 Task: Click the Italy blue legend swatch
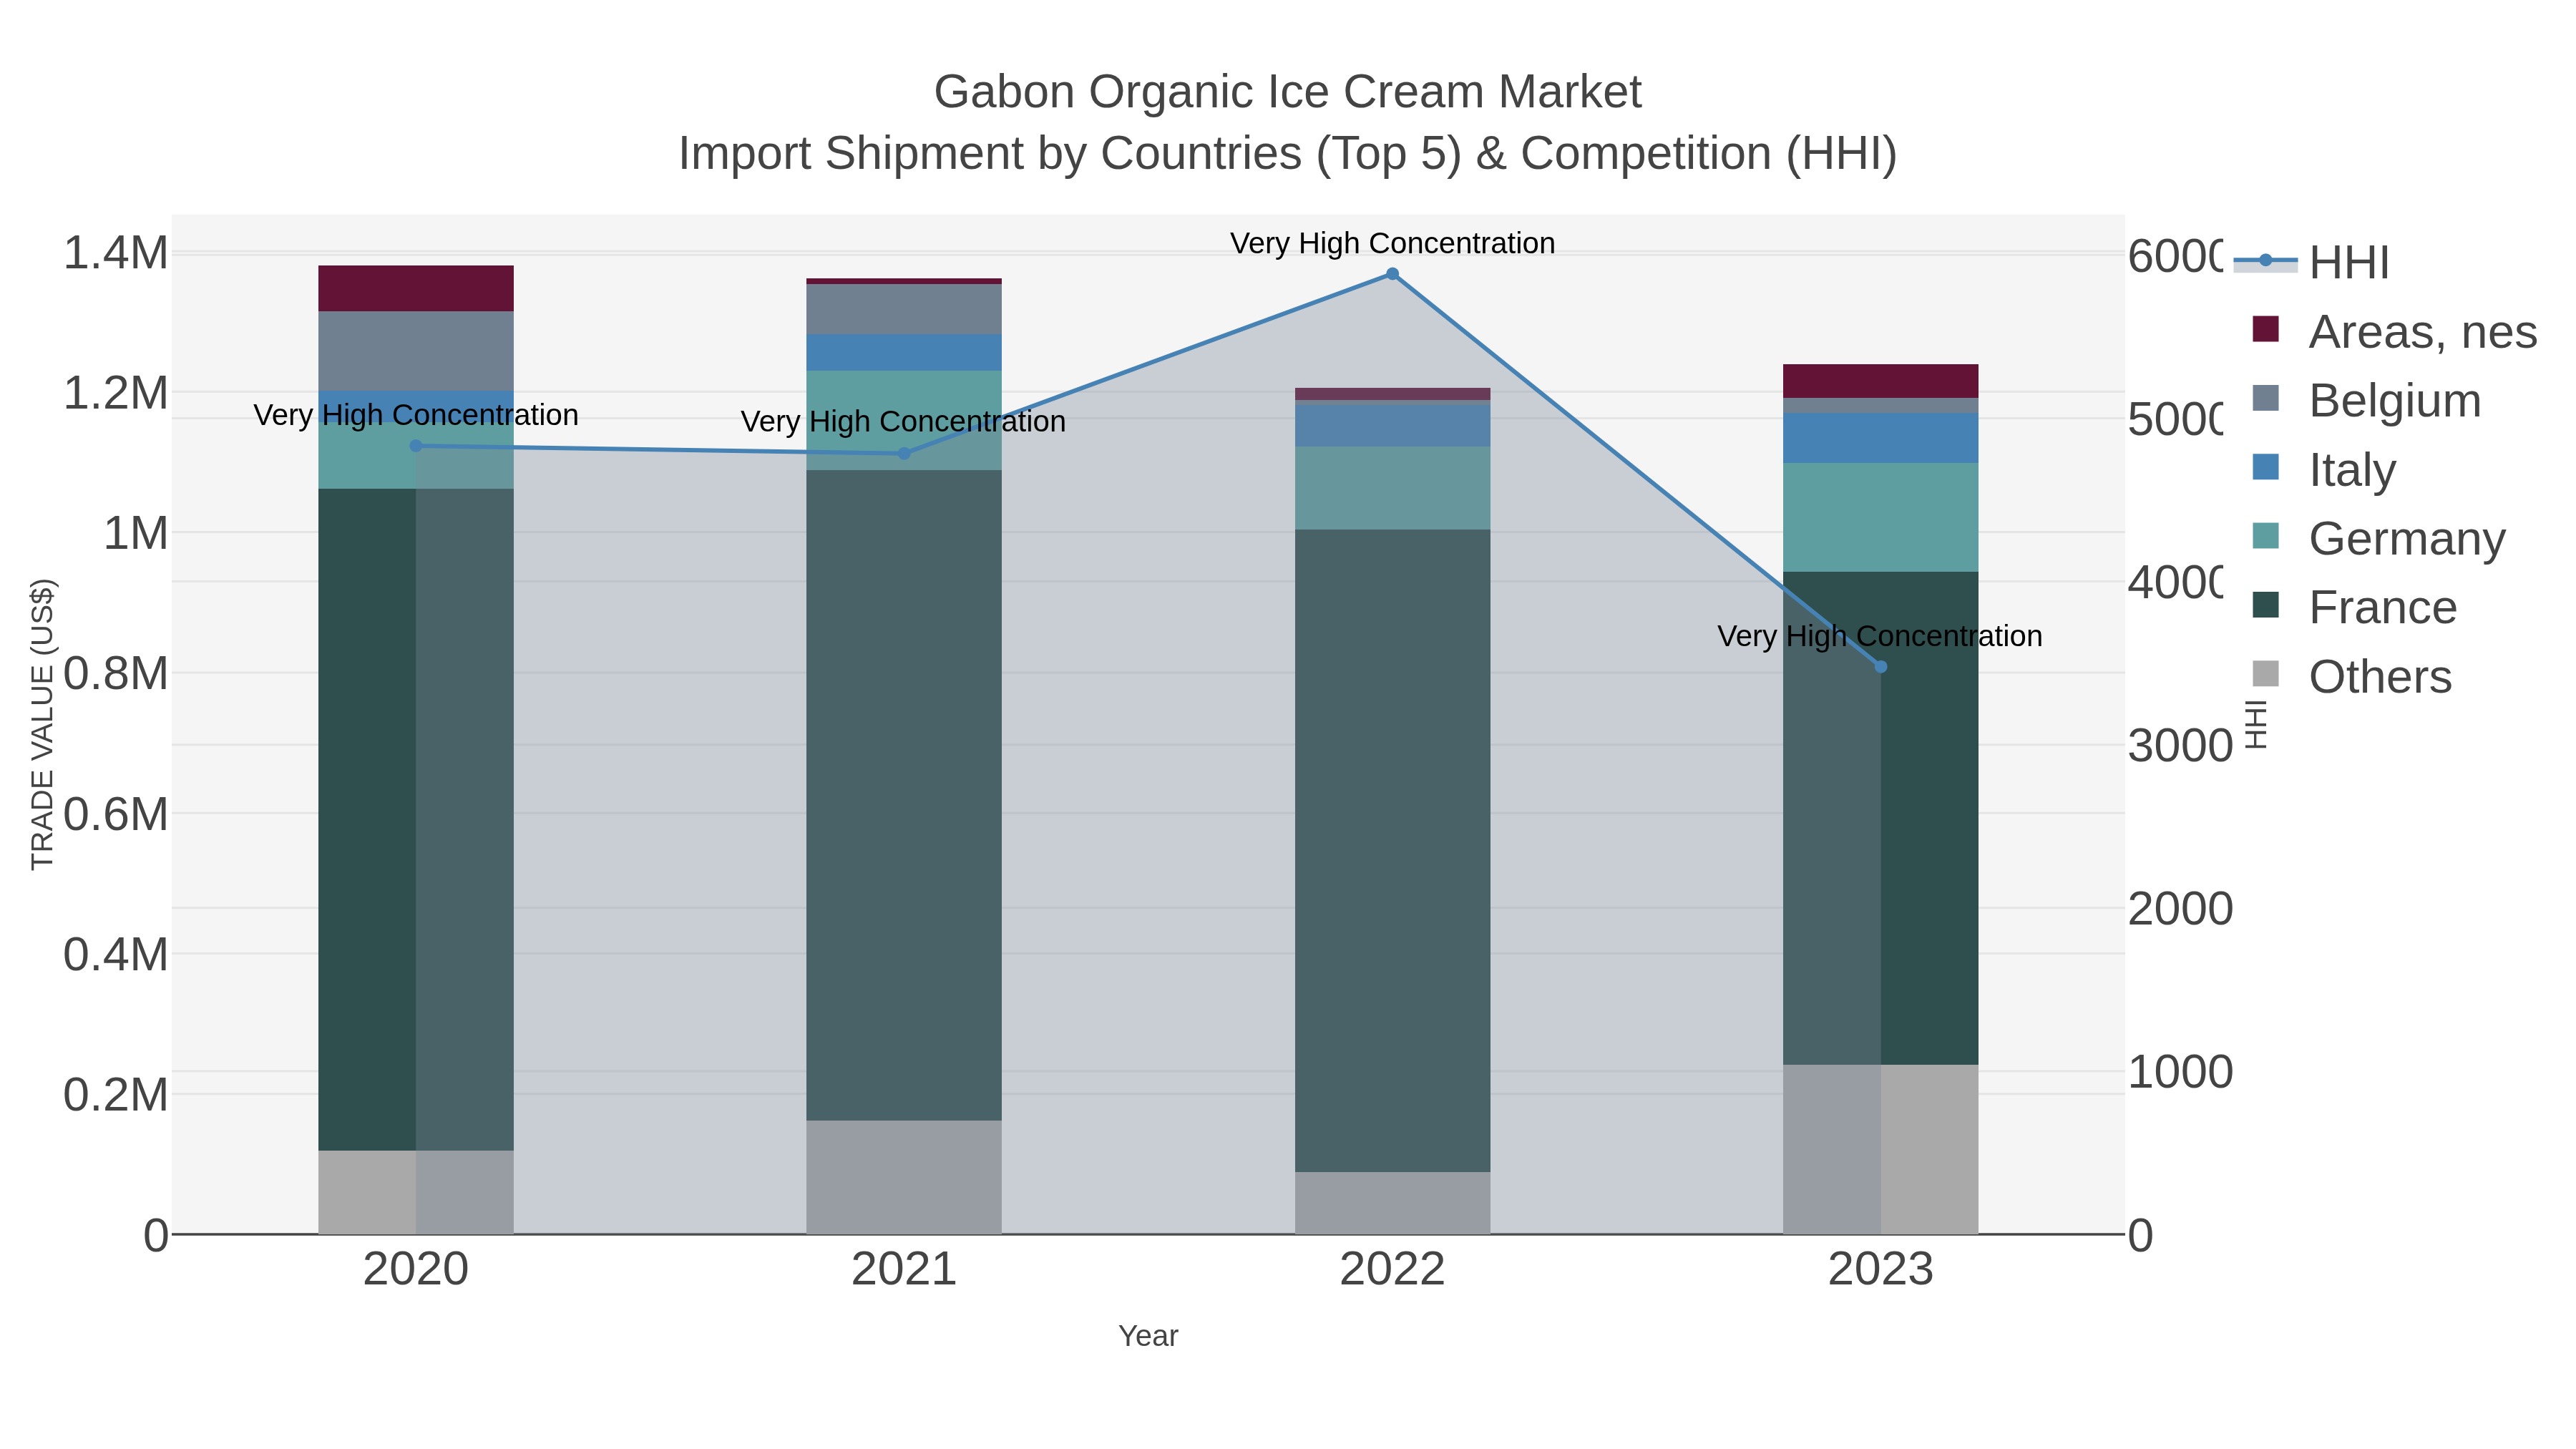click(2265, 467)
